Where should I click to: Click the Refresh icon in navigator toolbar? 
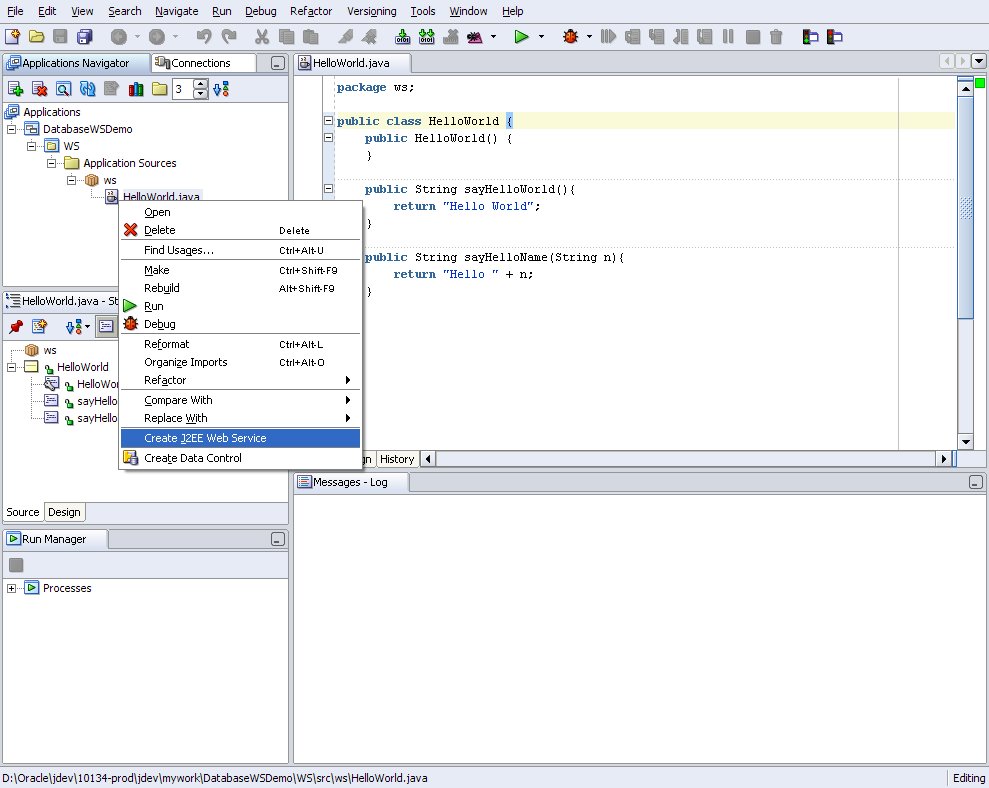(87, 89)
